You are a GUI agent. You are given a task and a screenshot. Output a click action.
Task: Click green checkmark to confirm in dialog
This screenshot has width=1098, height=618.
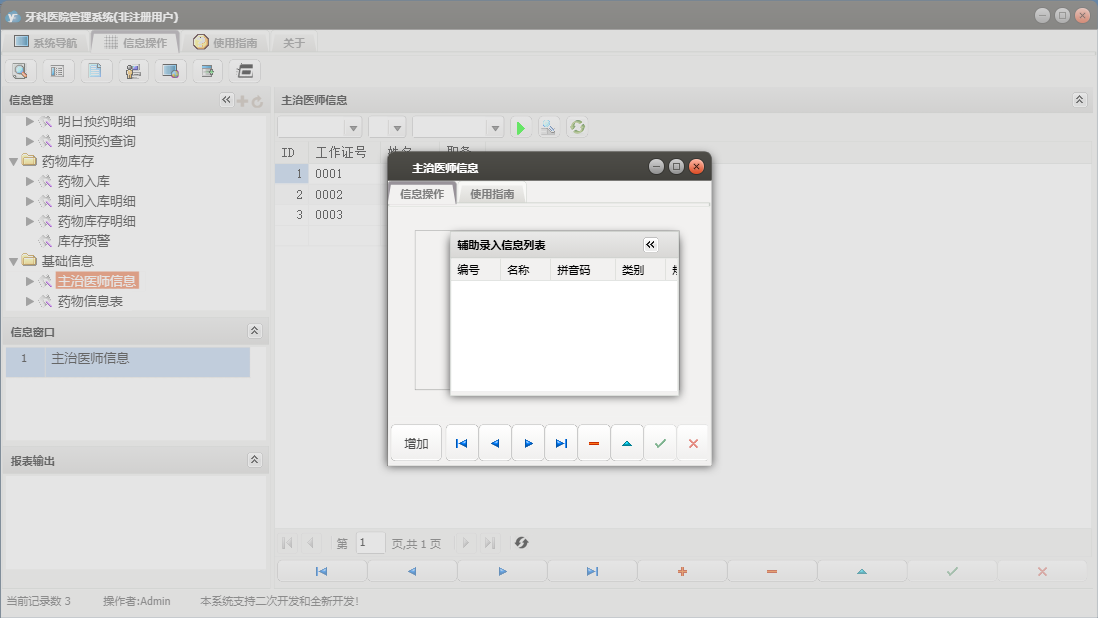point(660,443)
